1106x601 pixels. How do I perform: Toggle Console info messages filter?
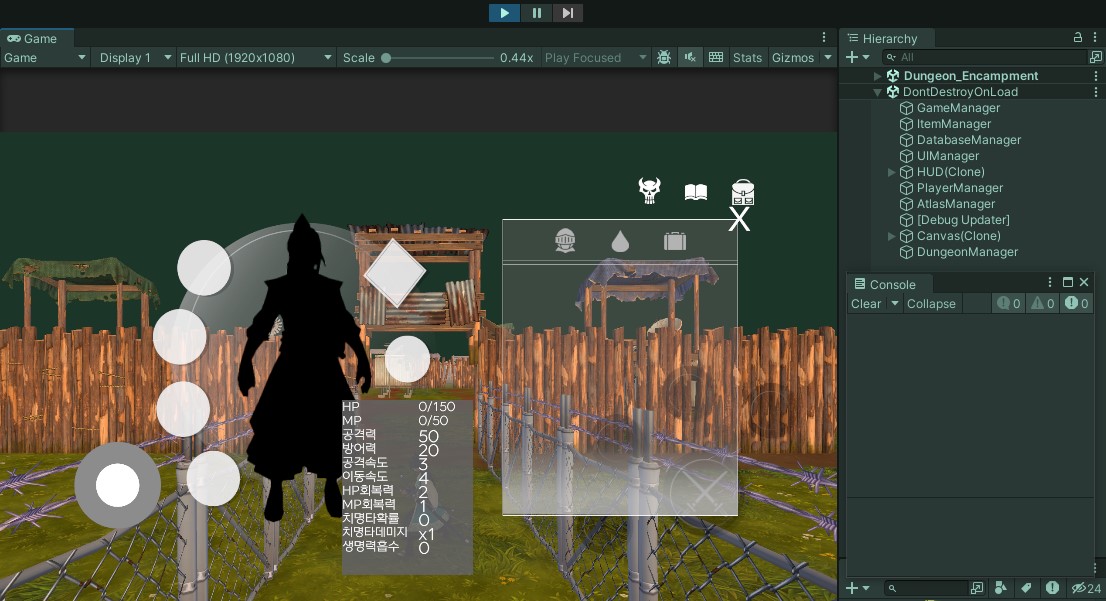pyautogui.click(x=1008, y=303)
